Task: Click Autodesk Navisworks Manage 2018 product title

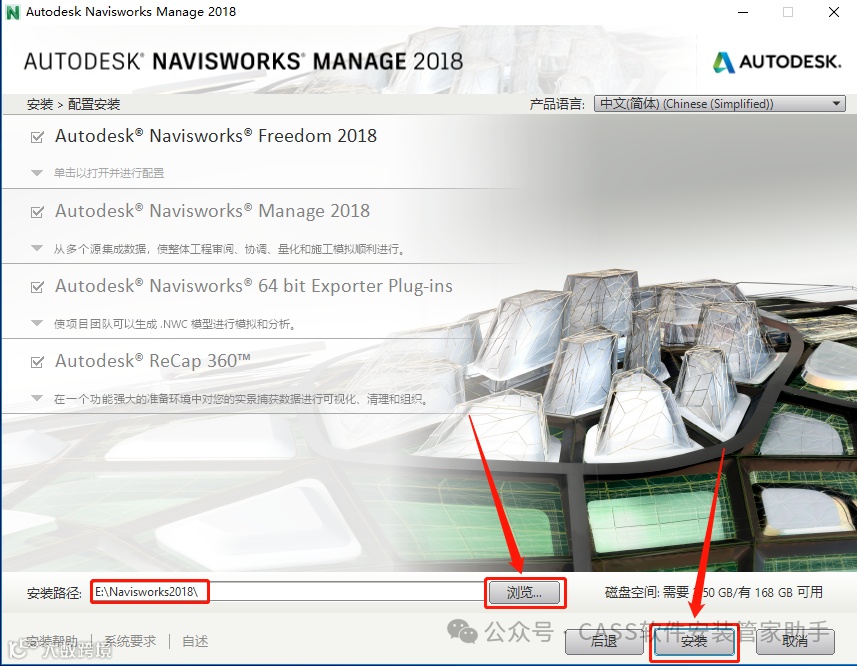Action: click(x=213, y=211)
